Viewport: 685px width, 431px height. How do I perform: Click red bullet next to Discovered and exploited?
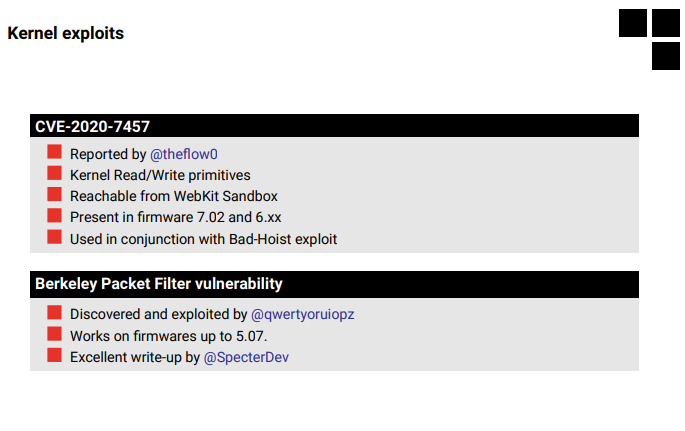[55, 312]
